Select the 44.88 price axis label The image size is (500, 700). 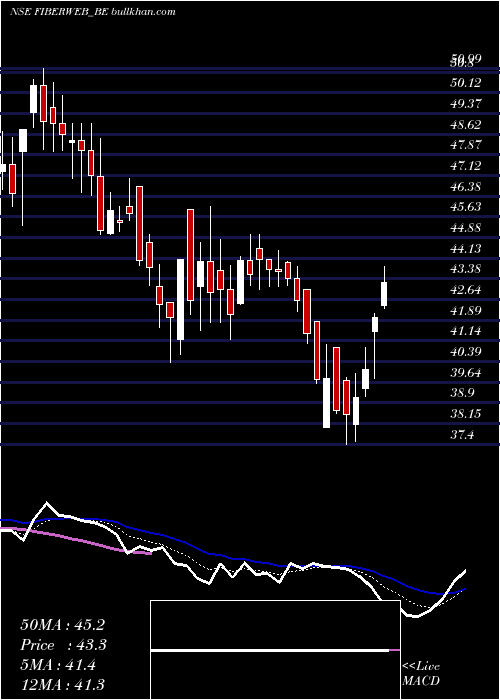point(466,228)
